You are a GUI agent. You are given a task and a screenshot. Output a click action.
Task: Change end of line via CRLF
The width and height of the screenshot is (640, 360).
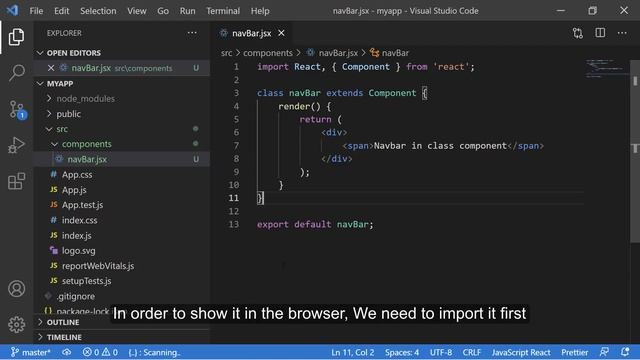tap(472, 352)
